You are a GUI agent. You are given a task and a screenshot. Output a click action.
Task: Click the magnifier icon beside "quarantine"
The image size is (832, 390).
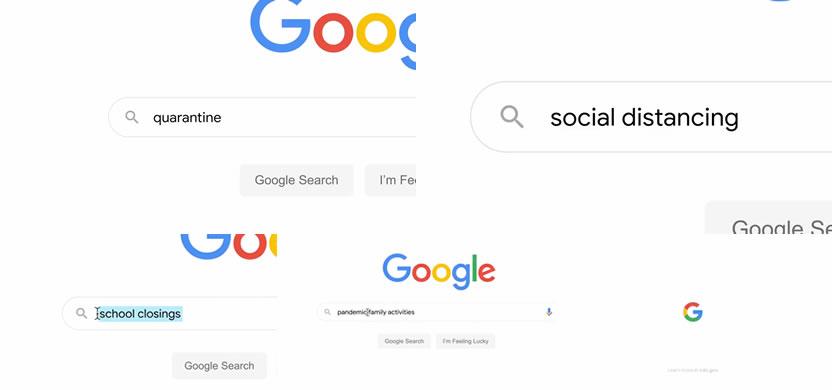[132, 117]
